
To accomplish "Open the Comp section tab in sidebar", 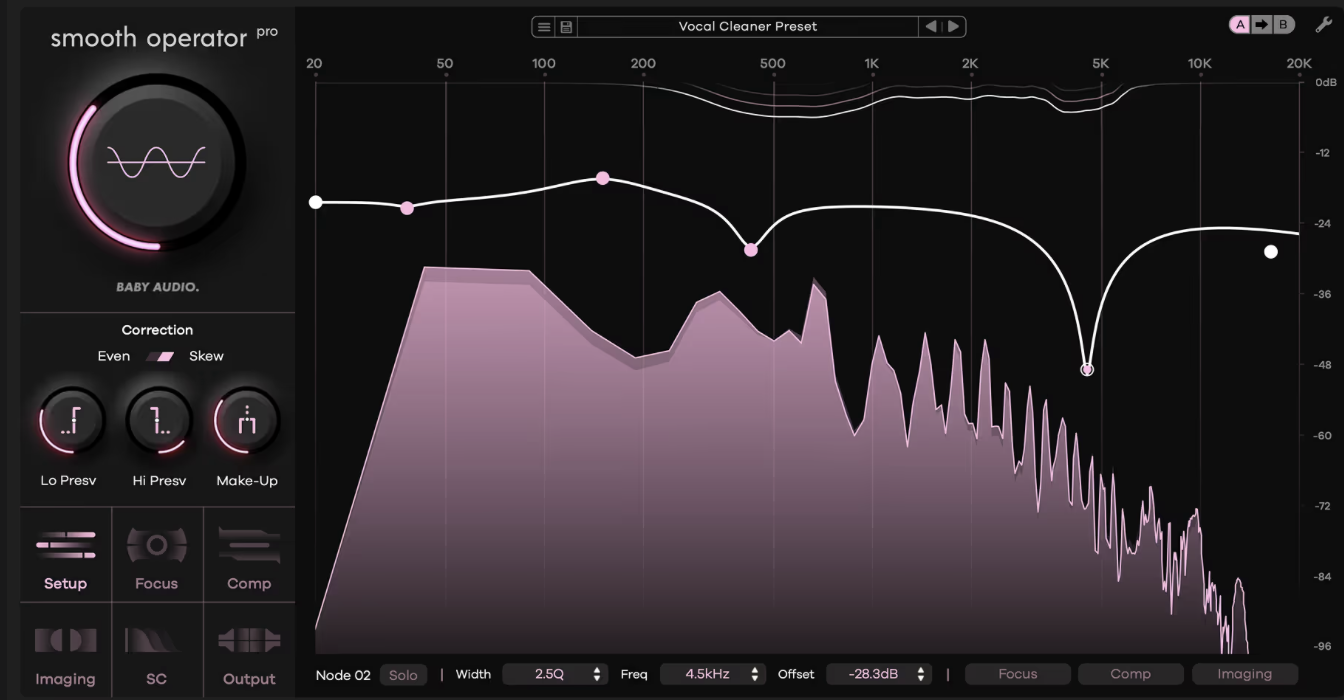I will click(x=249, y=555).
